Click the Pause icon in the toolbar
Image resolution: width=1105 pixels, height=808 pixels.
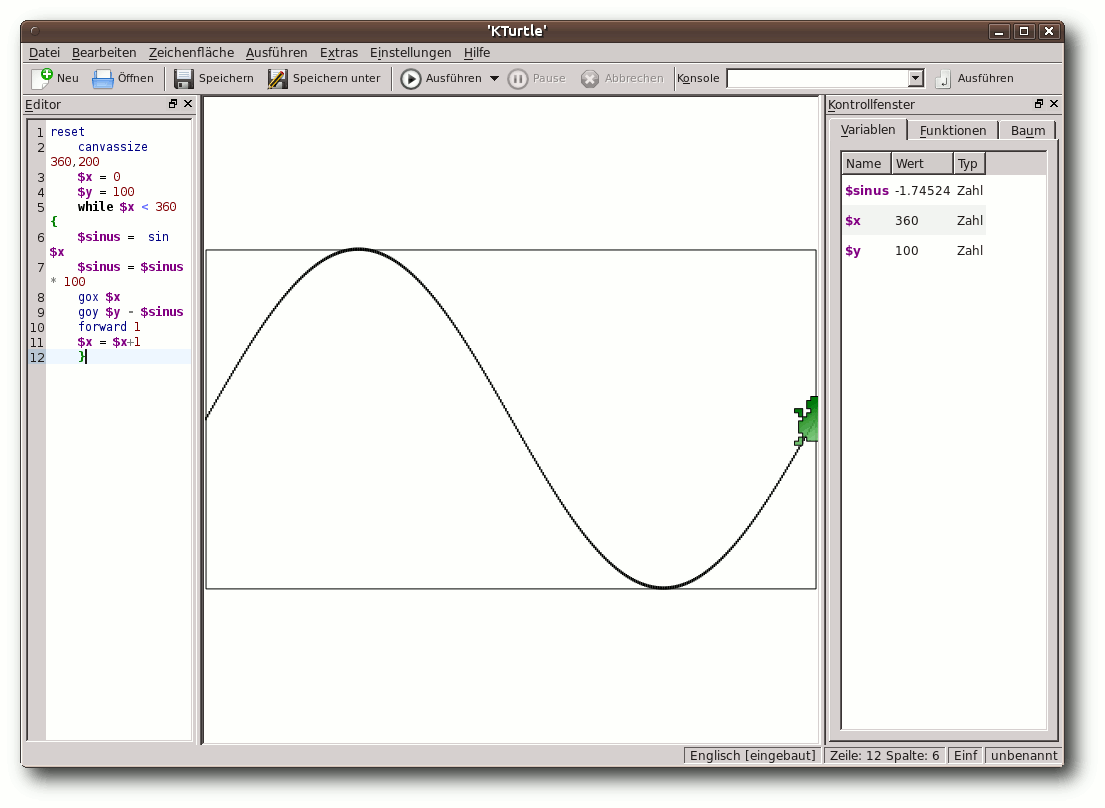coord(518,79)
